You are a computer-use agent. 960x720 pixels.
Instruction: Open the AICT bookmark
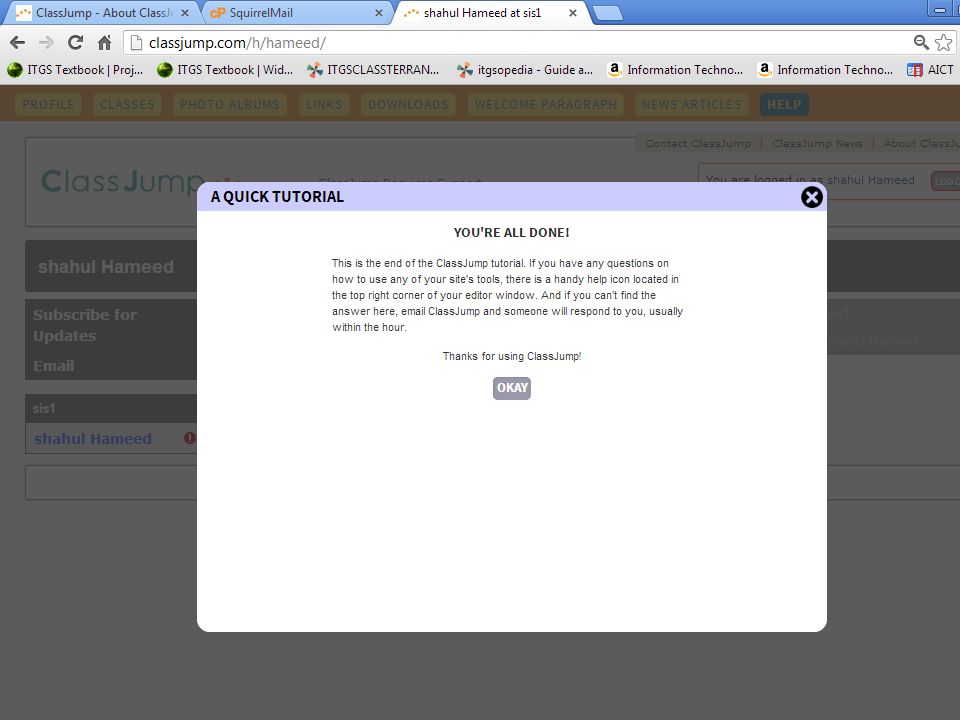pyautogui.click(x=931, y=70)
